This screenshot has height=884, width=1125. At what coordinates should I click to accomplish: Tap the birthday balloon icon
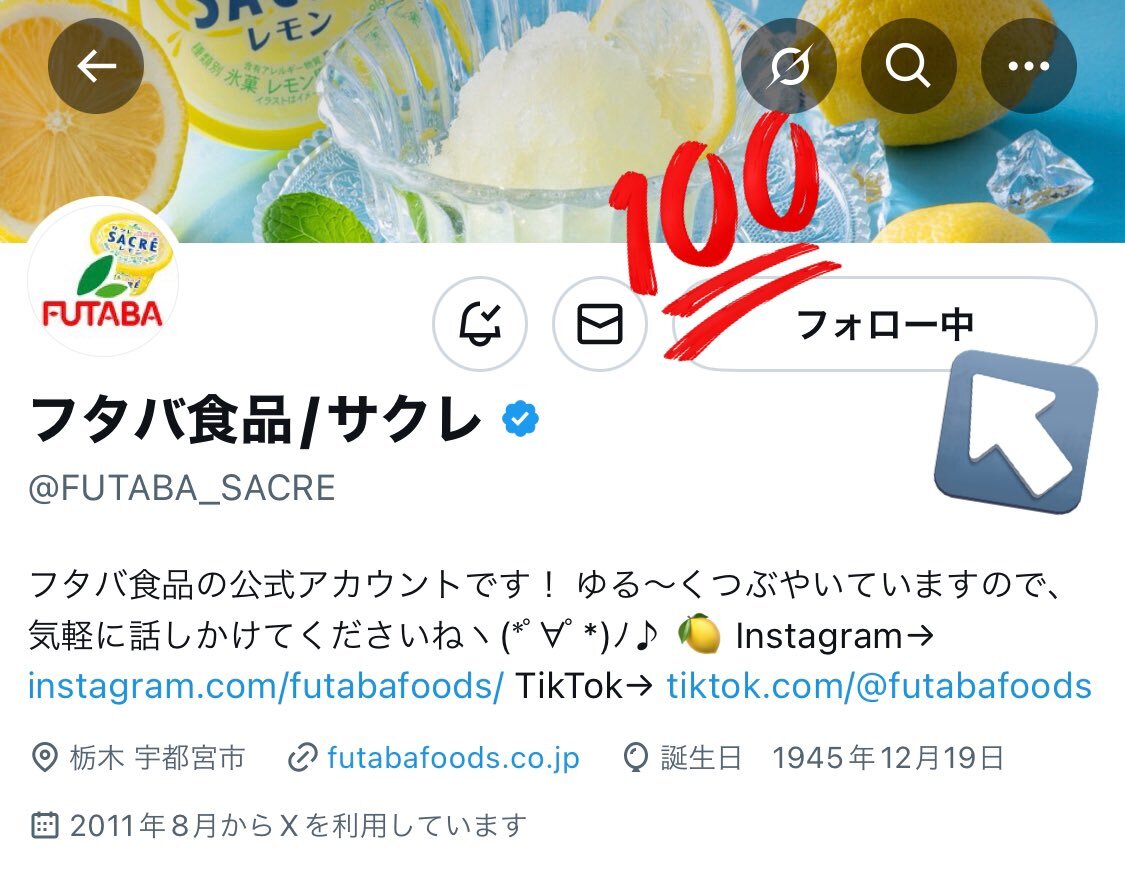[636, 758]
